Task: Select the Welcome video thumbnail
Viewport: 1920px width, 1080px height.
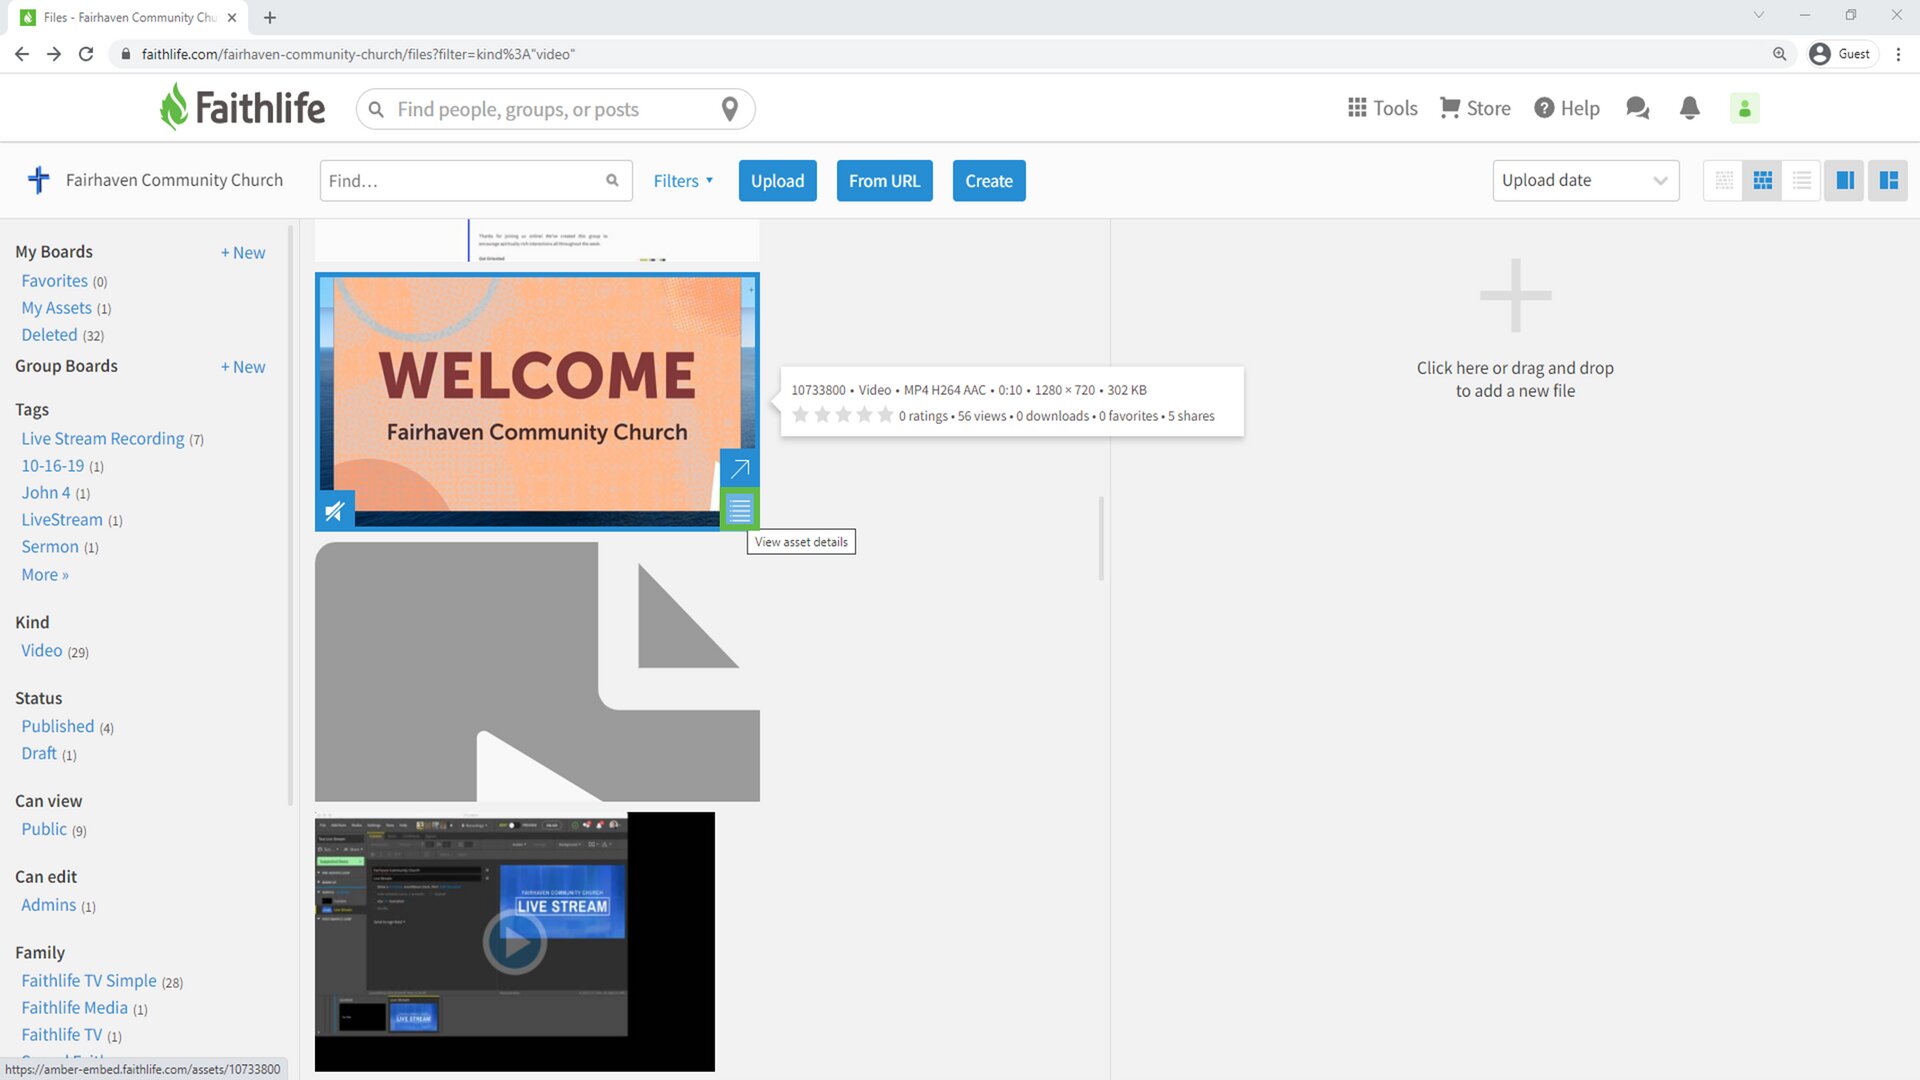Action: point(536,400)
